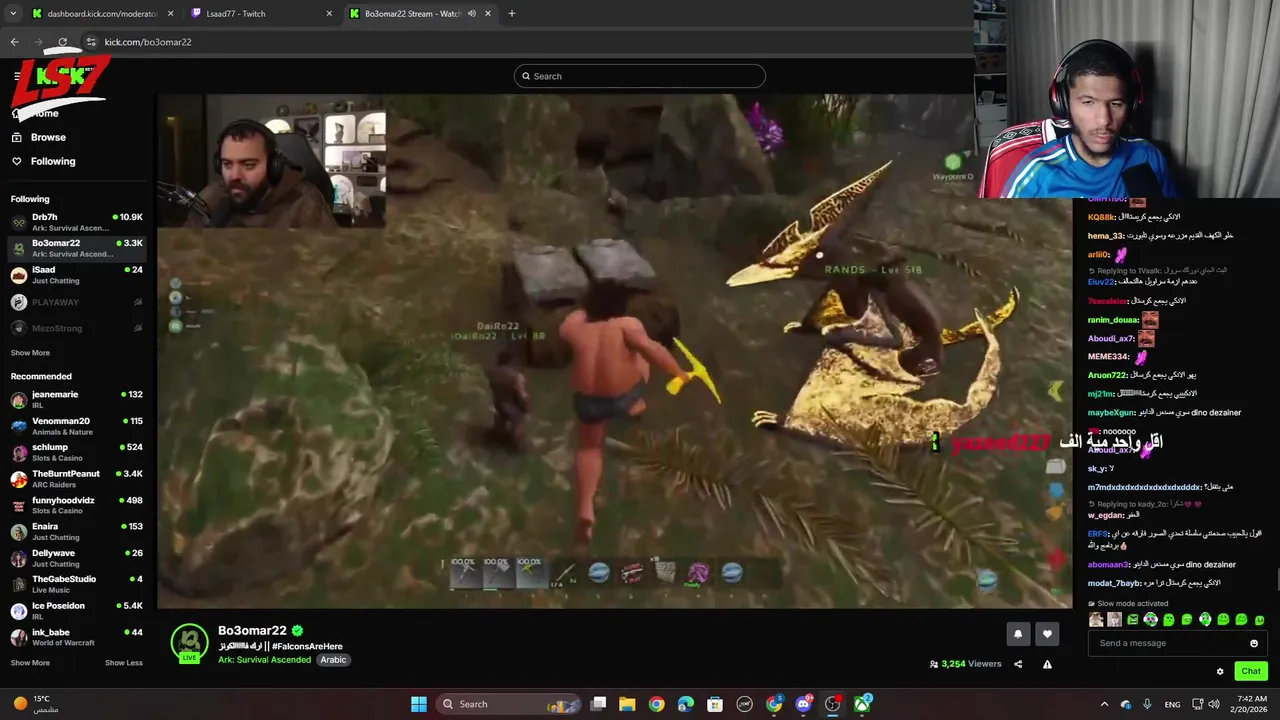
Task: Open recommended channel Venomman20
Action: pos(77,426)
